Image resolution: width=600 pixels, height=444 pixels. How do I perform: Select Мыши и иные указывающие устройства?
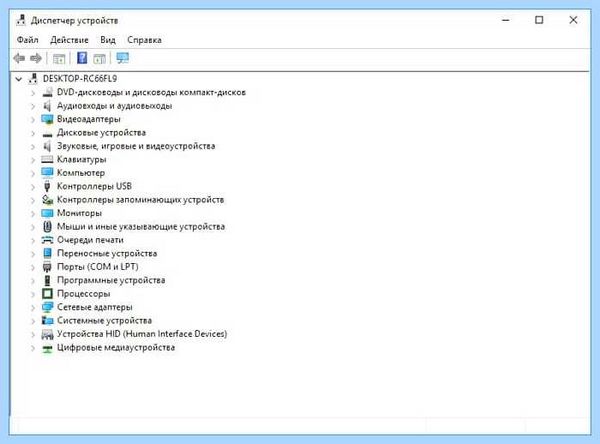[141, 226]
